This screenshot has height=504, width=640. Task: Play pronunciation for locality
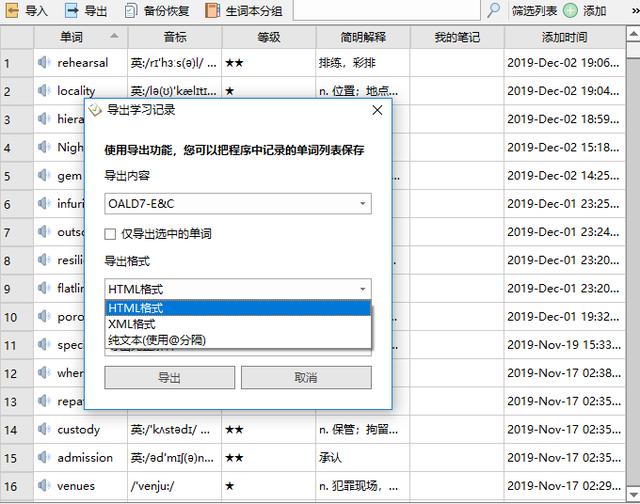43,91
